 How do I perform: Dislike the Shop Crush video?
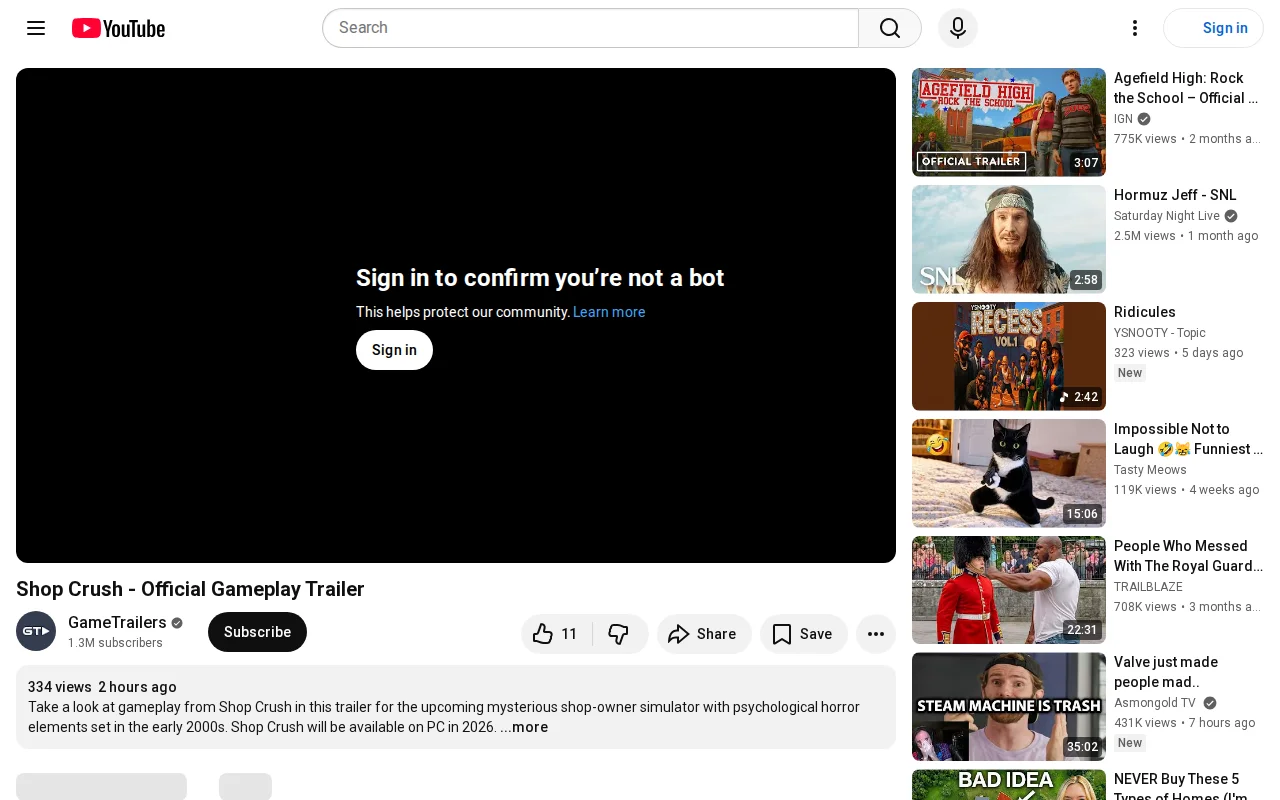[620, 634]
